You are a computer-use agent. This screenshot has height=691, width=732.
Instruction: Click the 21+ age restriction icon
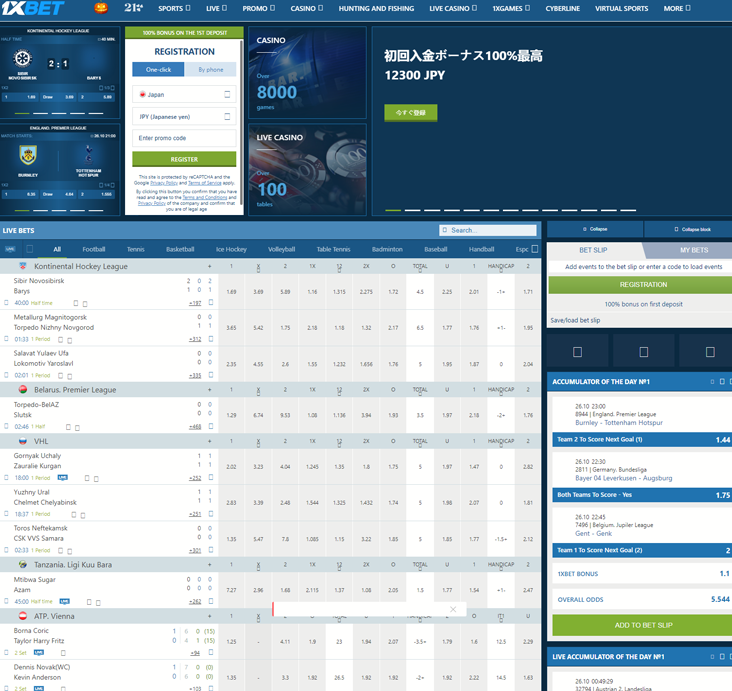click(134, 7)
